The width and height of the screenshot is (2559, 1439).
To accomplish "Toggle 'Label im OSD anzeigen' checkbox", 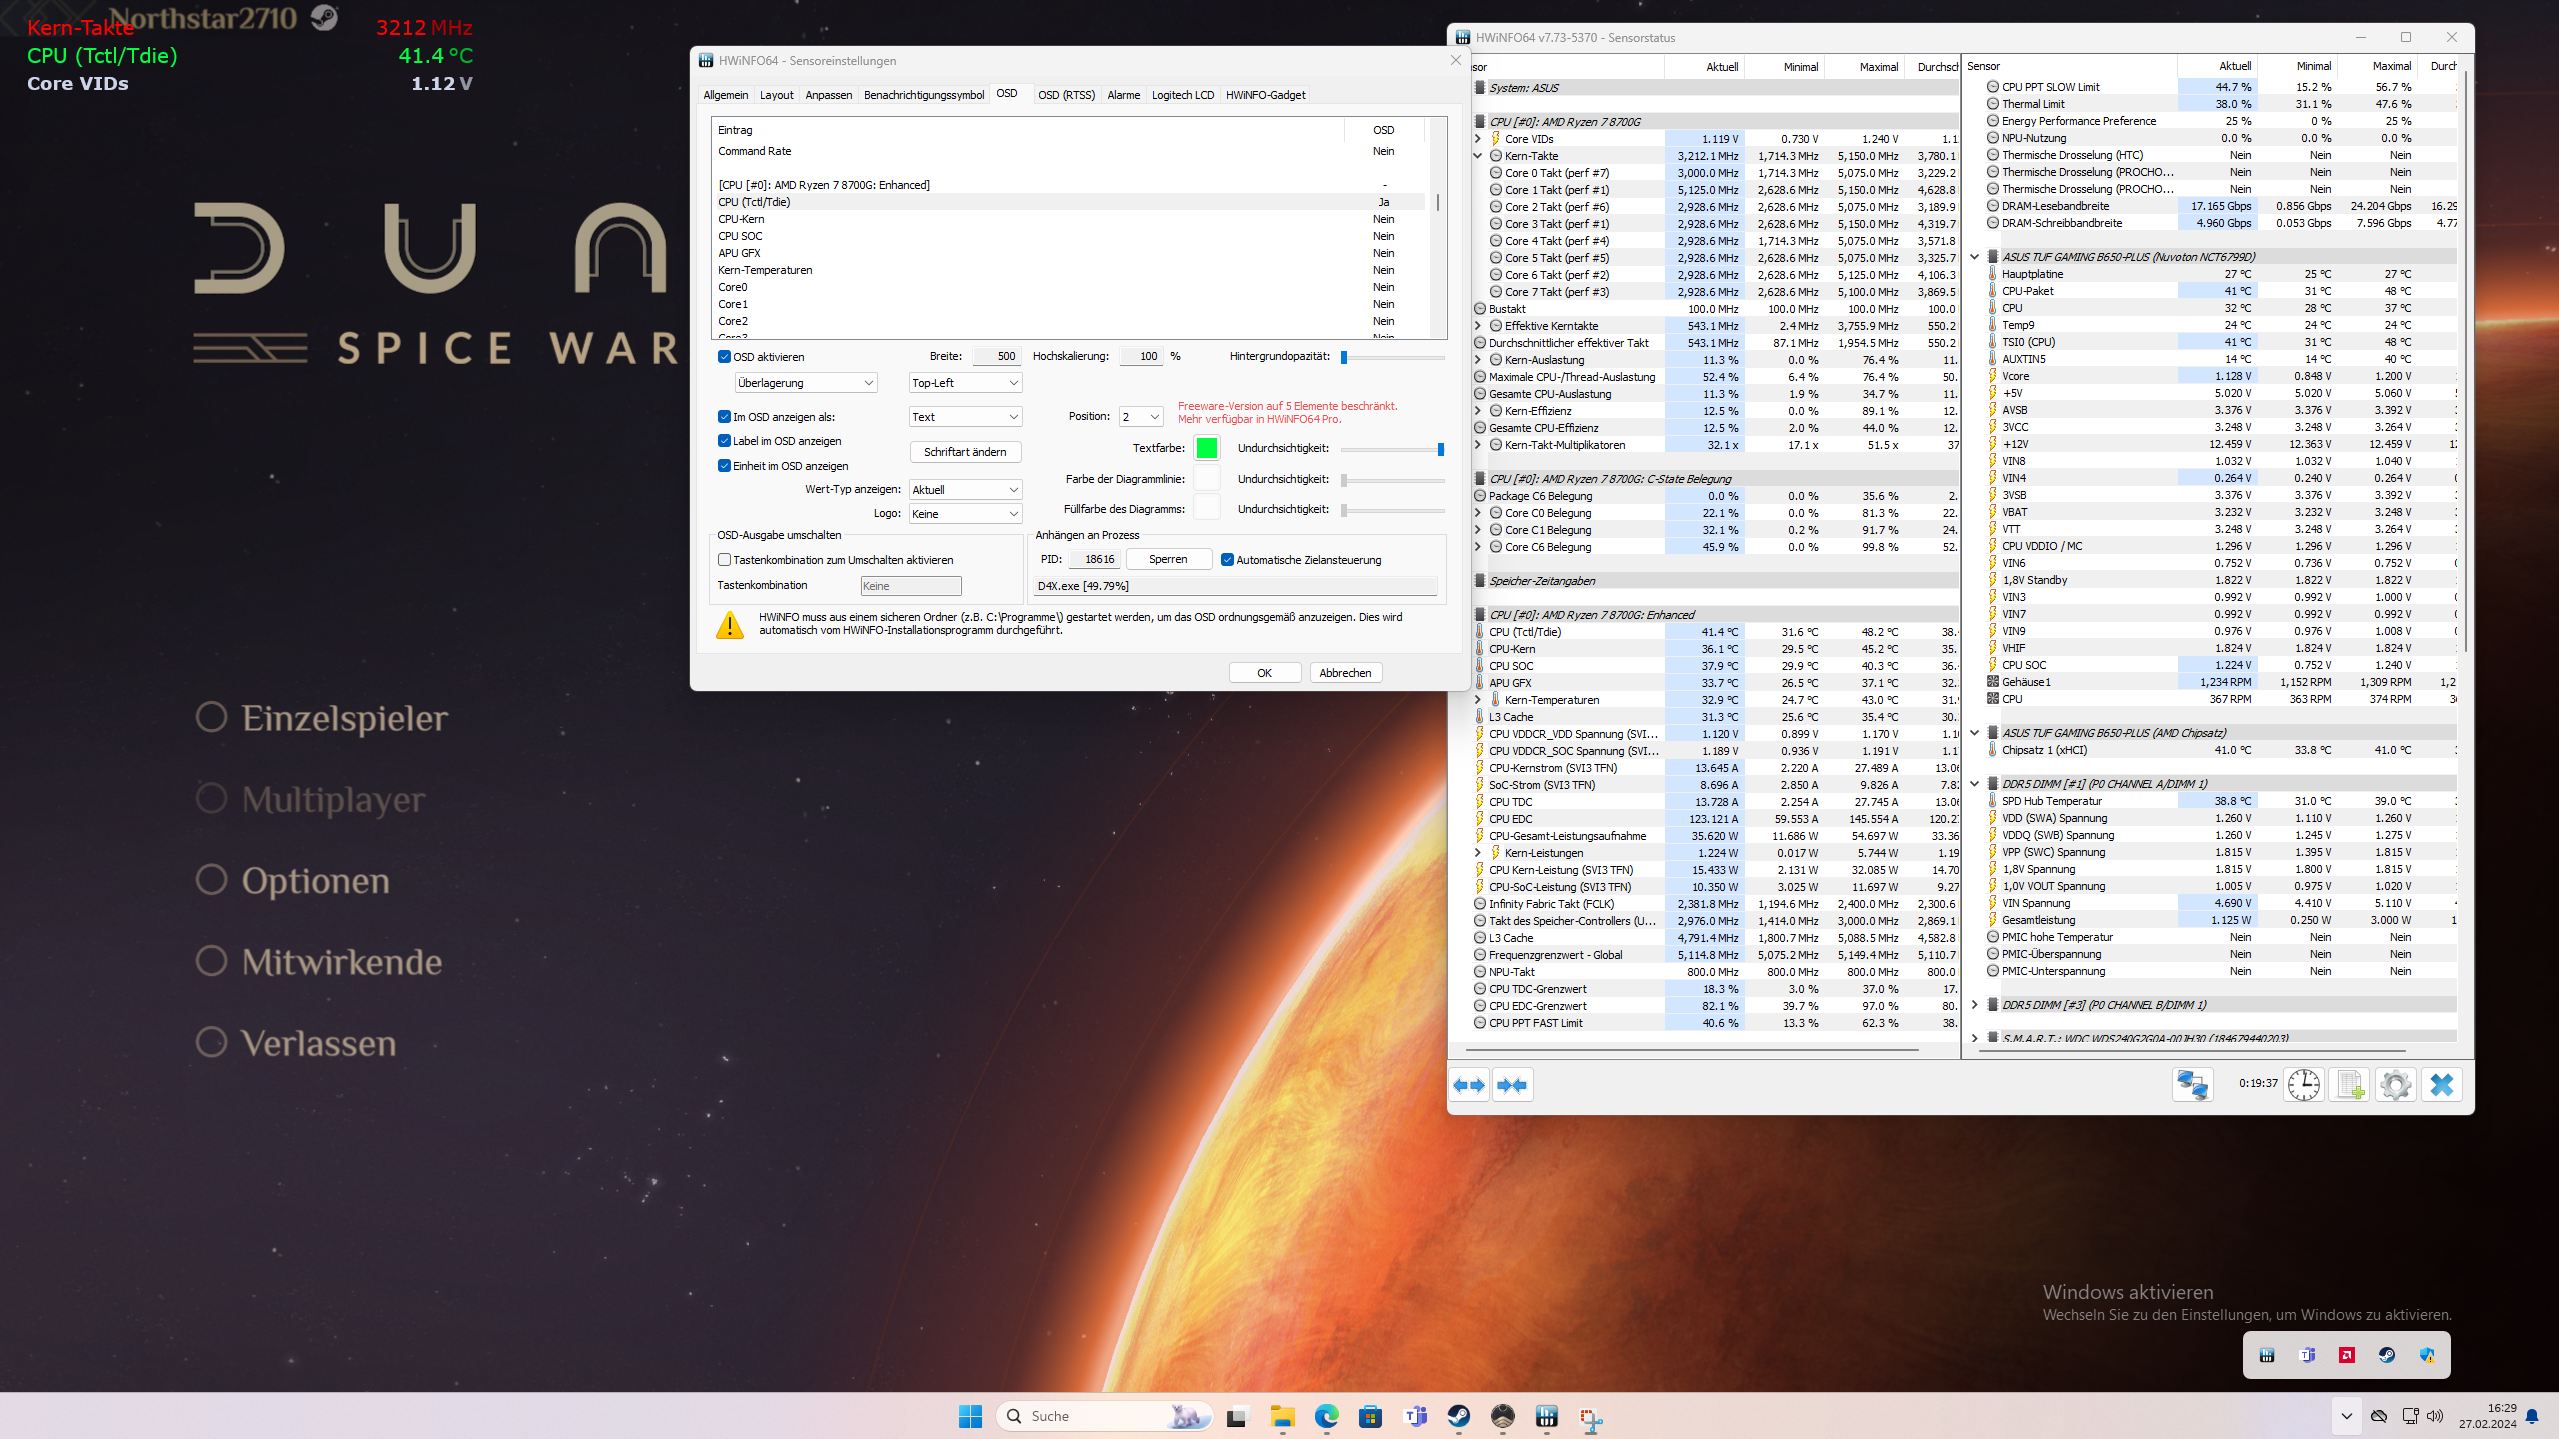I will pyautogui.click(x=724, y=441).
